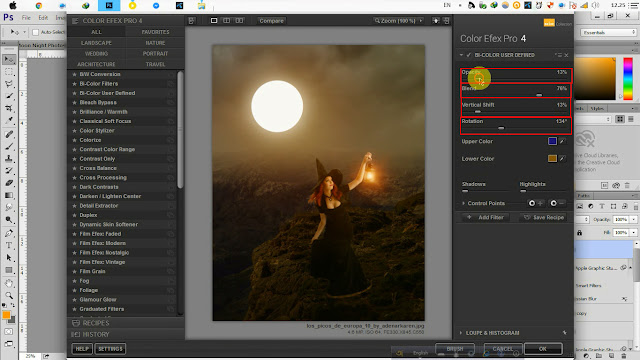Click the Add Filter button

point(486,218)
